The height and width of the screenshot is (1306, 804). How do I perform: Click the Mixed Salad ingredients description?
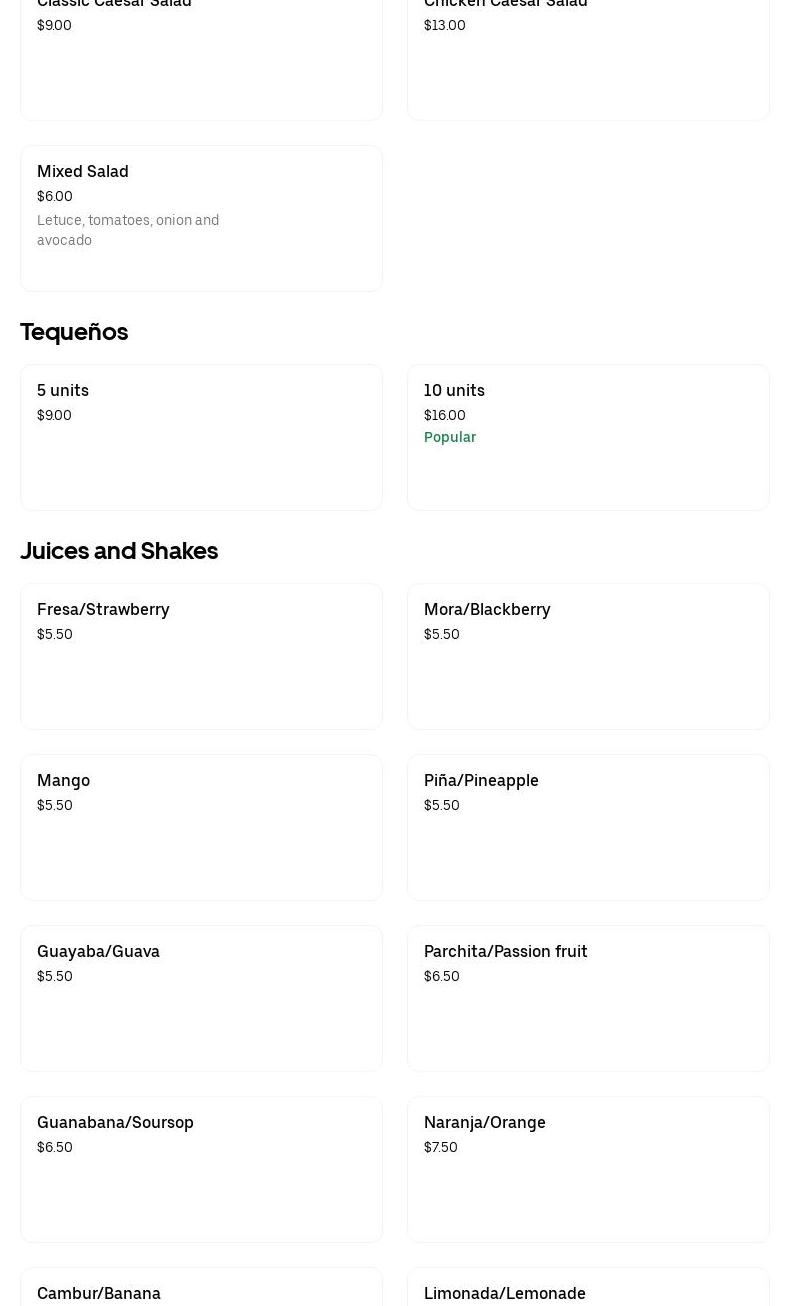(128, 230)
